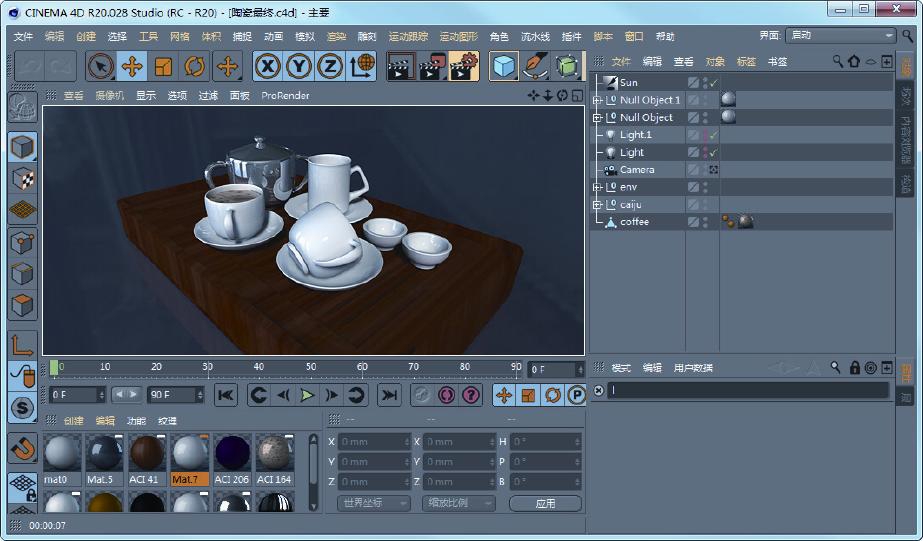Click the 应用 apply button
The width and height of the screenshot is (923, 541).
pyautogui.click(x=545, y=503)
